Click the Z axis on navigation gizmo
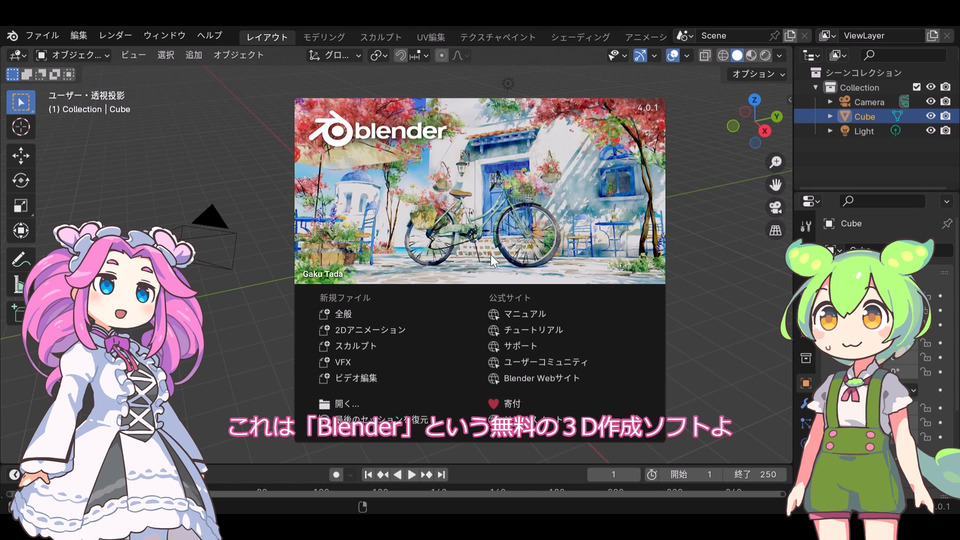Screen dimensions: 960x540 [x=755, y=99]
